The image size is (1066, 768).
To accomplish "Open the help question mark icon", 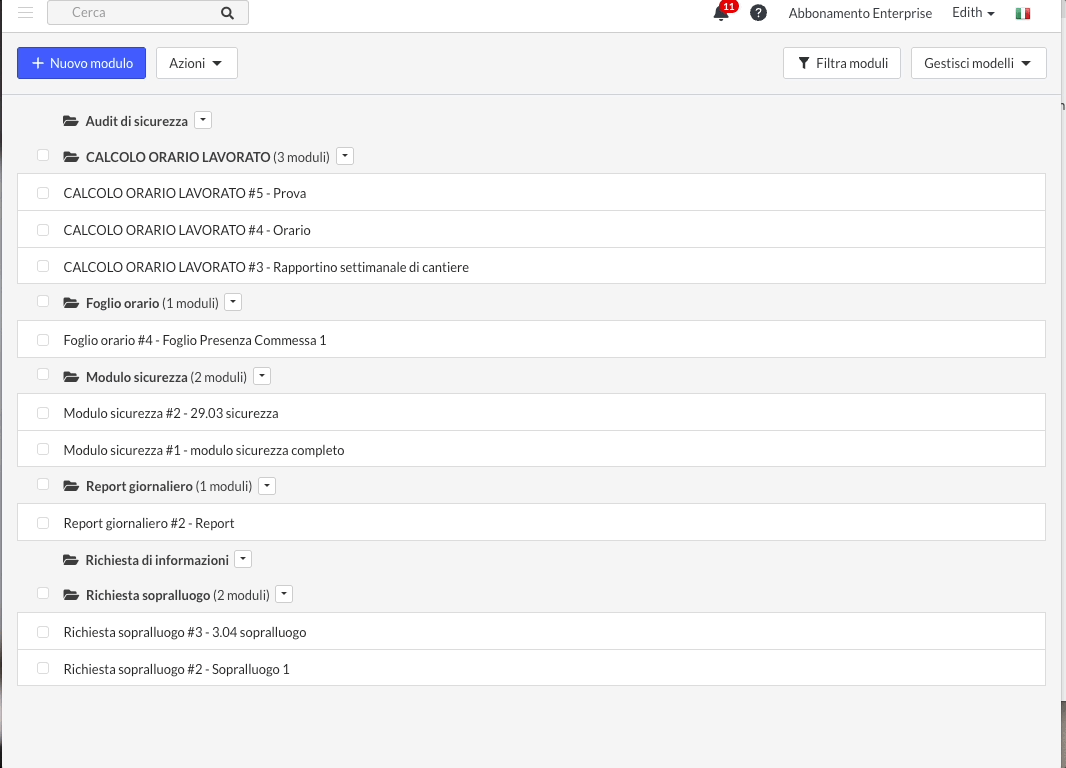I will coord(759,13).
